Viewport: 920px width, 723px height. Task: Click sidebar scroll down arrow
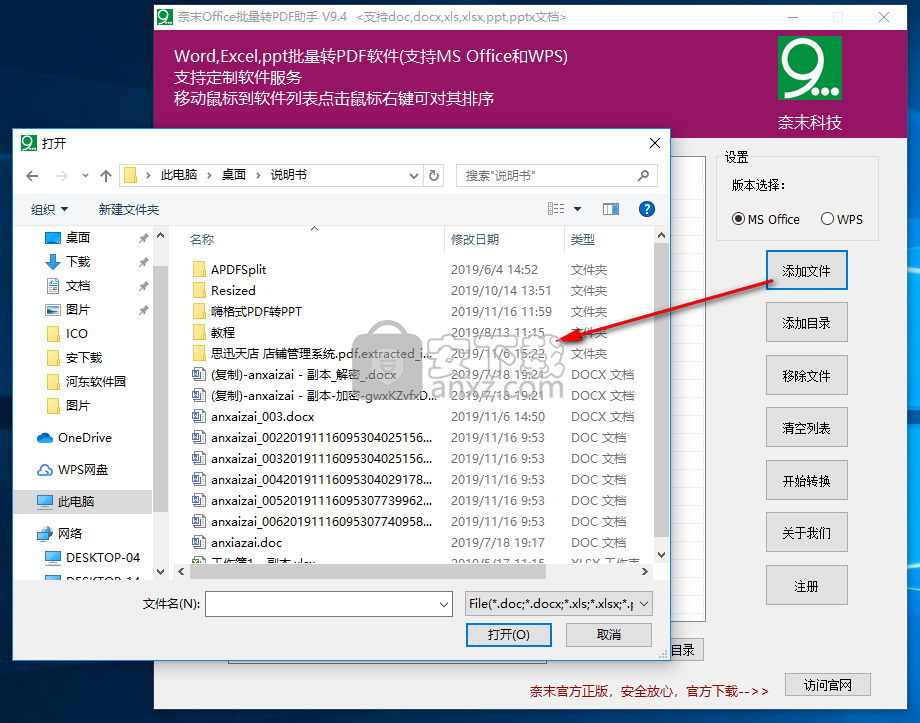(x=161, y=572)
